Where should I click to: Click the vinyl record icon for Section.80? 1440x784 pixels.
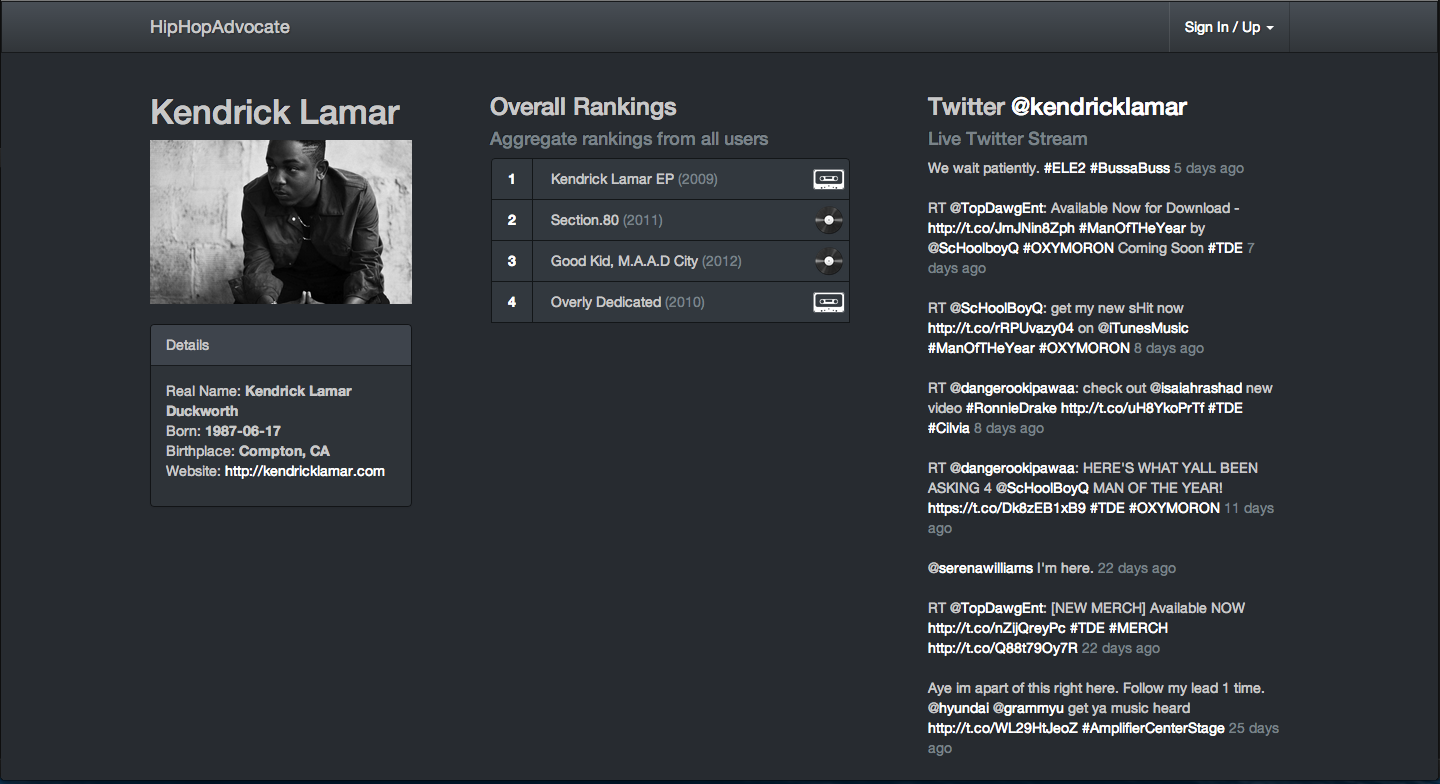828,220
